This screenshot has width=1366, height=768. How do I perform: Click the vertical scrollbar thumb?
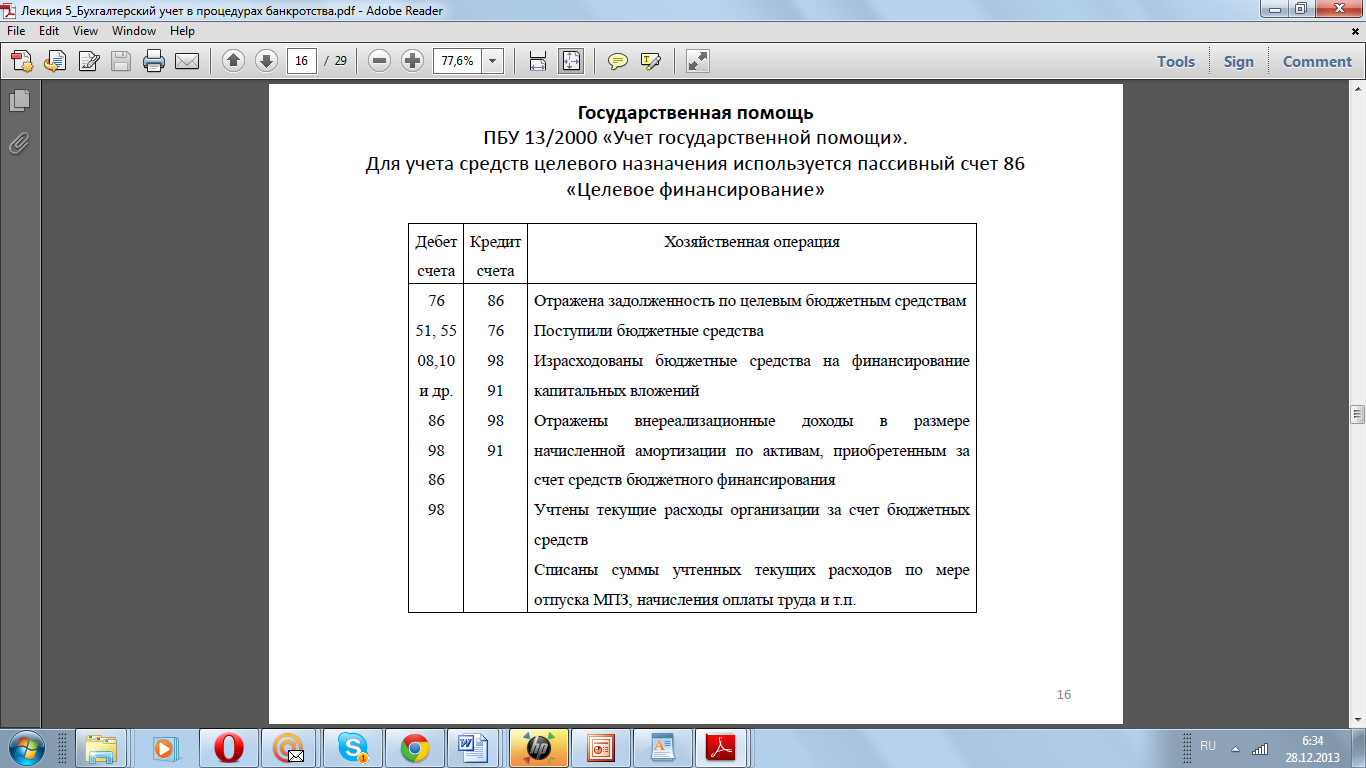click(x=1357, y=413)
